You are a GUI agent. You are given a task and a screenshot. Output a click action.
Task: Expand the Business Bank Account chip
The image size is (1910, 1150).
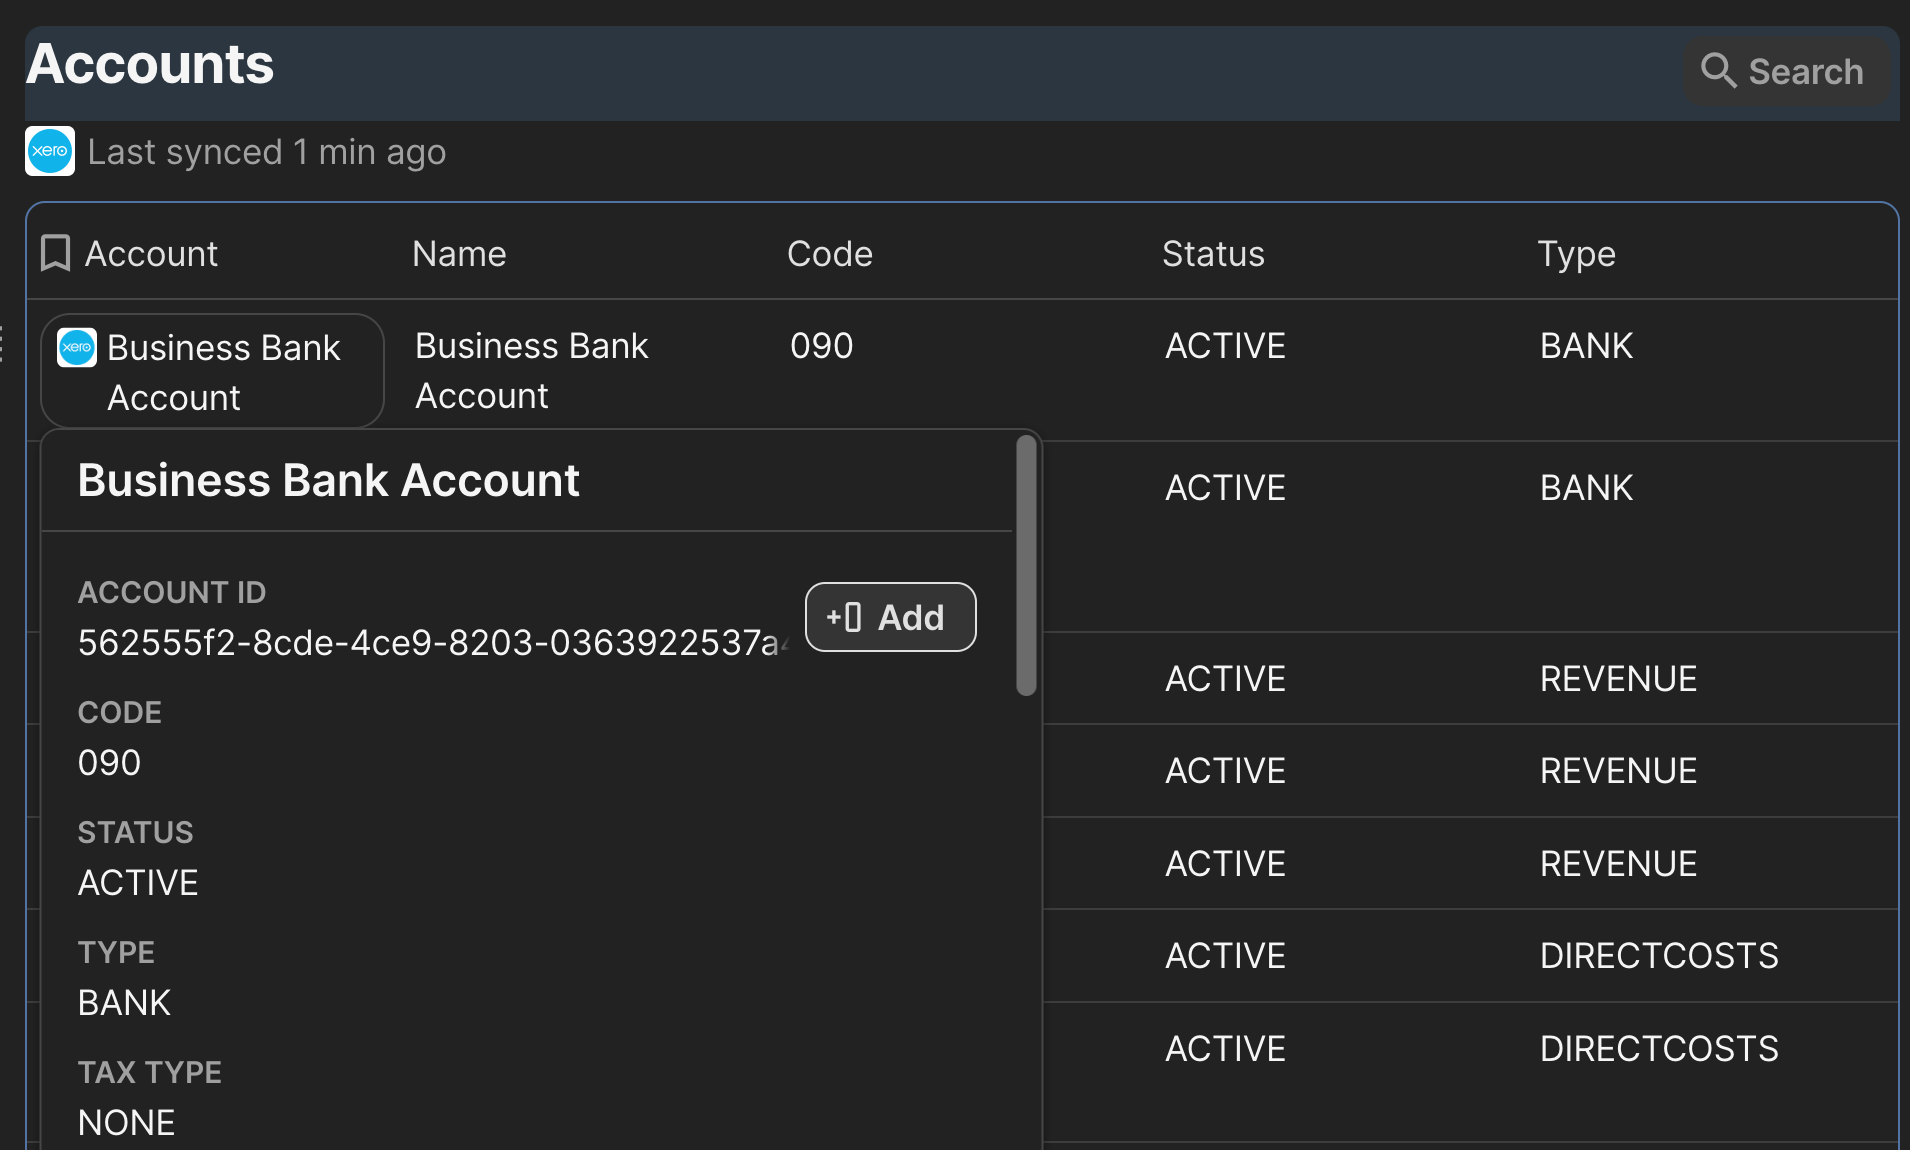[212, 372]
